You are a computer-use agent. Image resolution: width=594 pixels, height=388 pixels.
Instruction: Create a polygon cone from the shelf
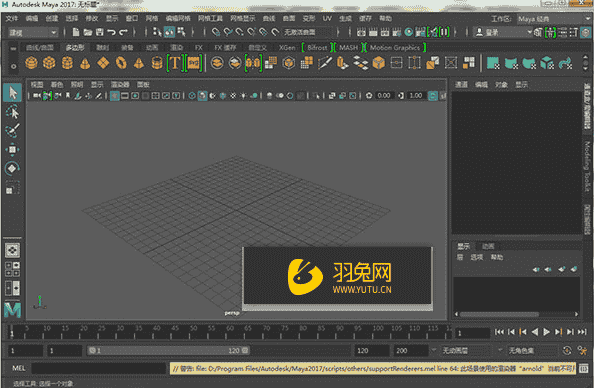85,63
